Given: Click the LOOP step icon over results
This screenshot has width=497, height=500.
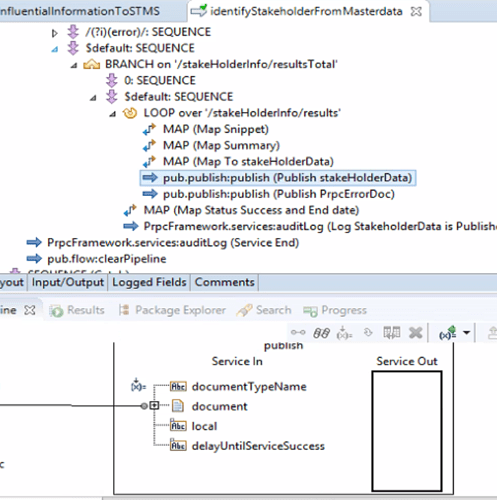Looking at the screenshot, I should (130, 113).
